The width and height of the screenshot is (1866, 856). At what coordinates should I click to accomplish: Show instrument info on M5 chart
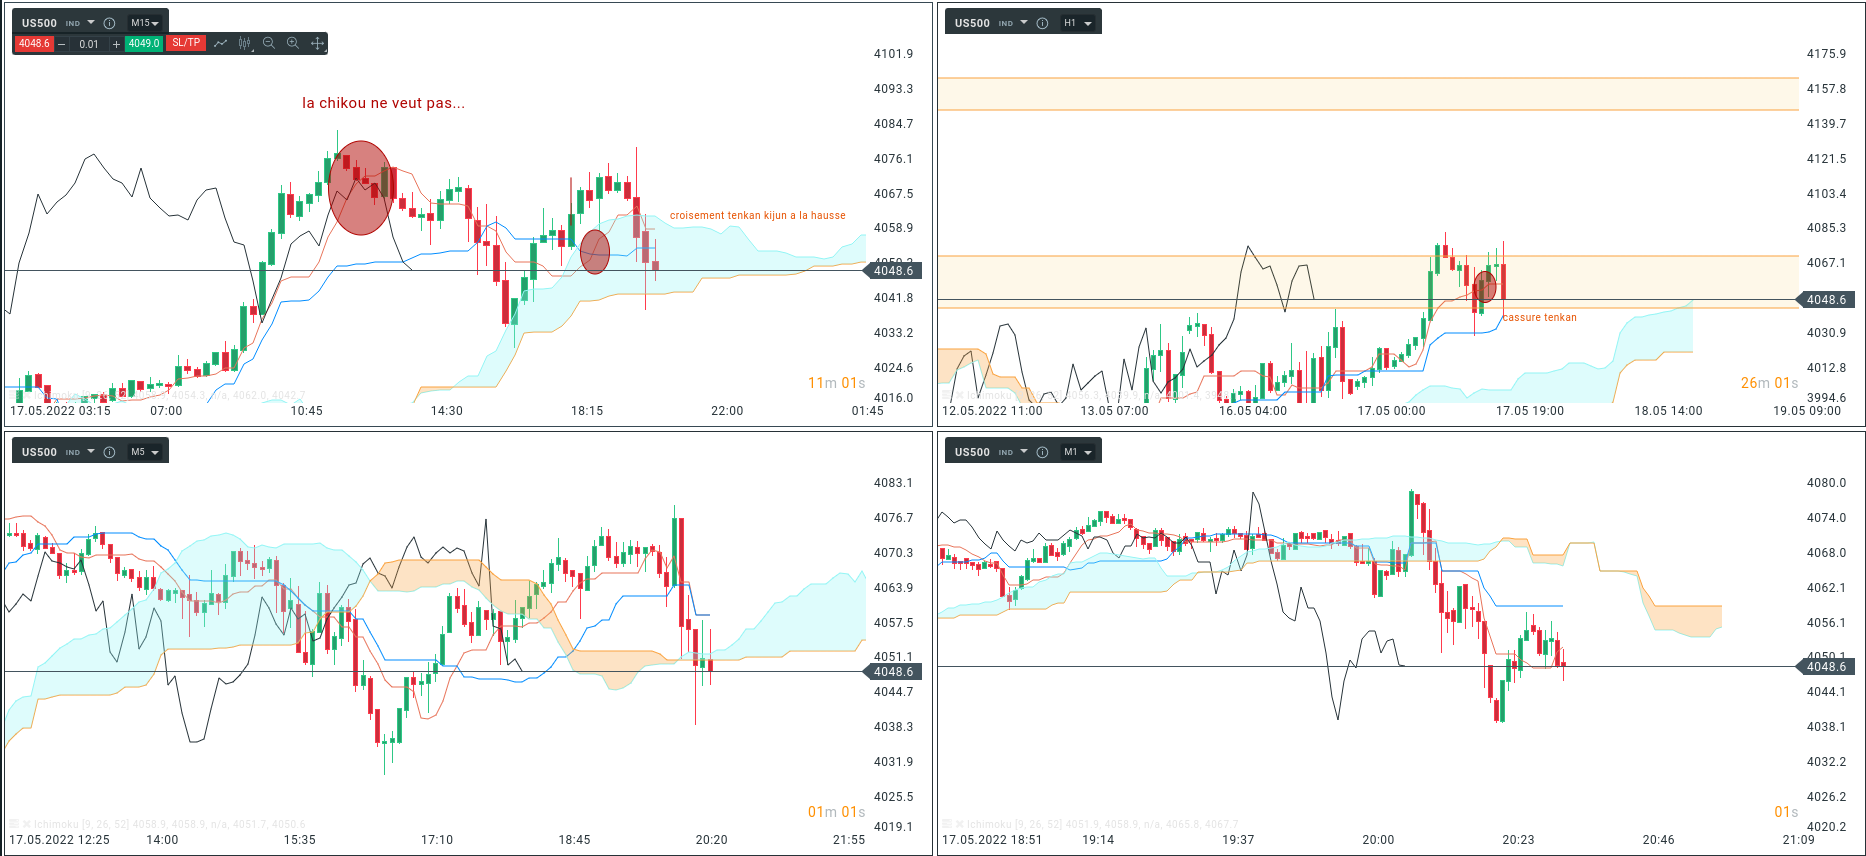[x=109, y=452]
